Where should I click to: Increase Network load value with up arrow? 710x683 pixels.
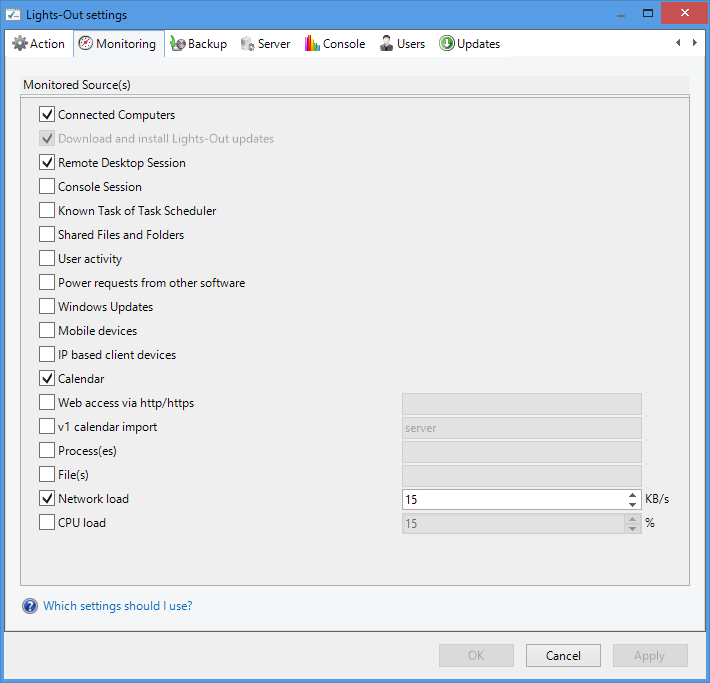632,494
